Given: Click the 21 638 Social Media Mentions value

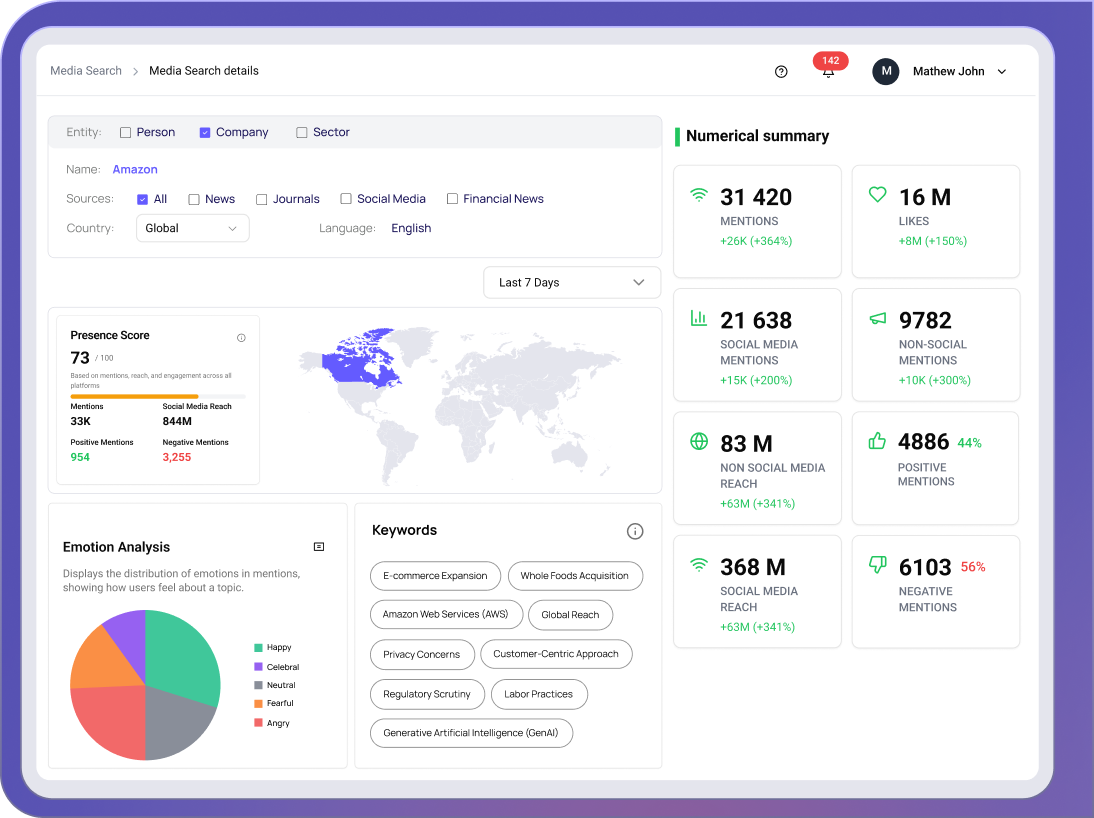Looking at the screenshot, I should coord(756,321).
